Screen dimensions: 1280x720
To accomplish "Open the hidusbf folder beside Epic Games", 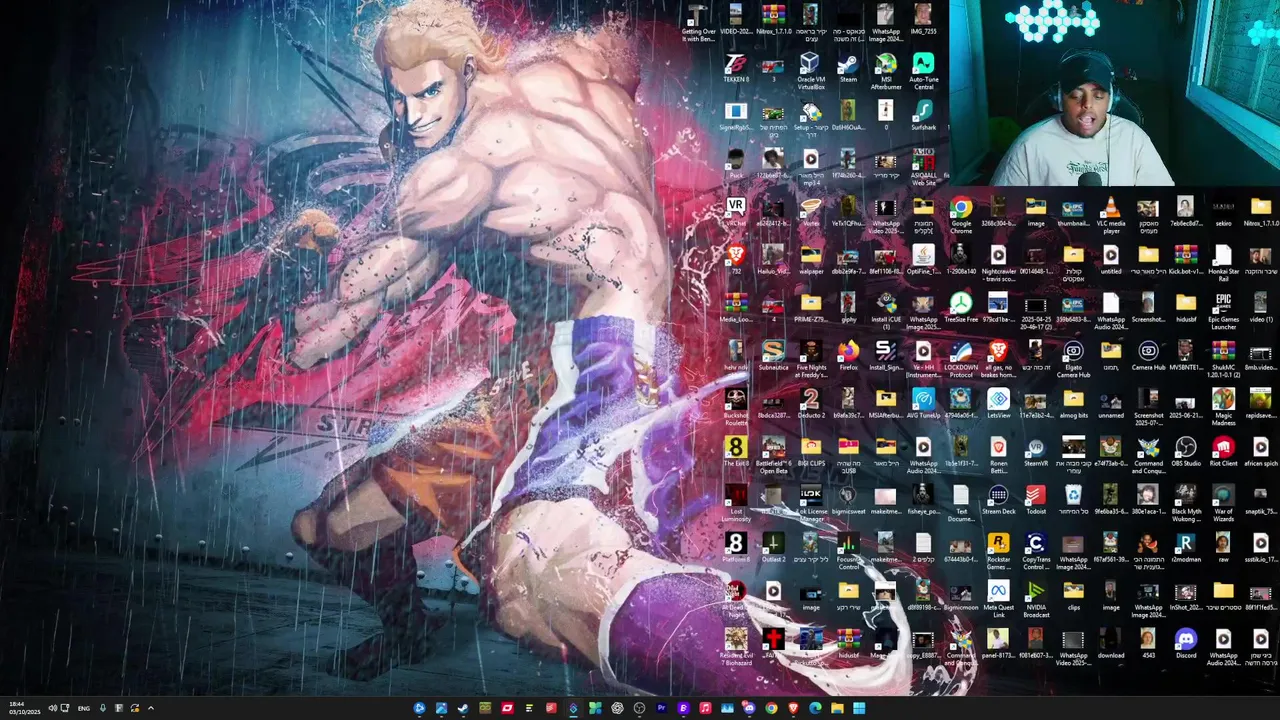I will 1186,308.
